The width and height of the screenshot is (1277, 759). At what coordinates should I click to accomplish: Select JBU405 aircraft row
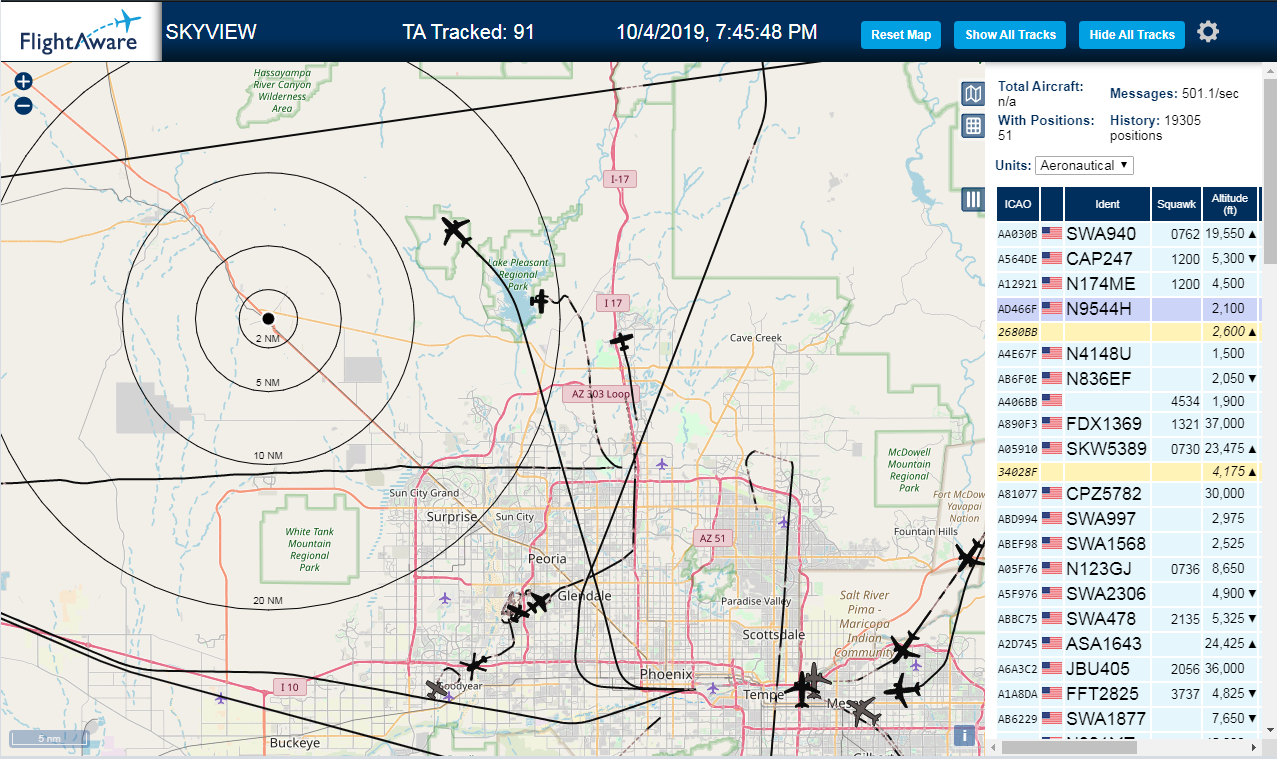pyautogui.click(x=1127, y=668)
